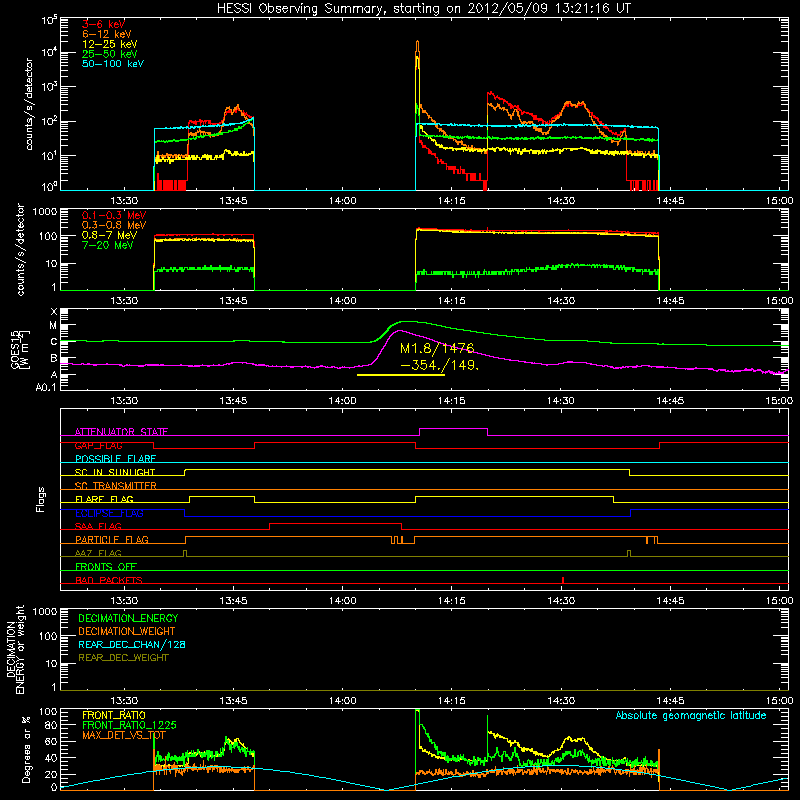Click the Absolute geomagnetic latitude label
The width and height of the screenshot is (800, 800).
tap(691, 715)
